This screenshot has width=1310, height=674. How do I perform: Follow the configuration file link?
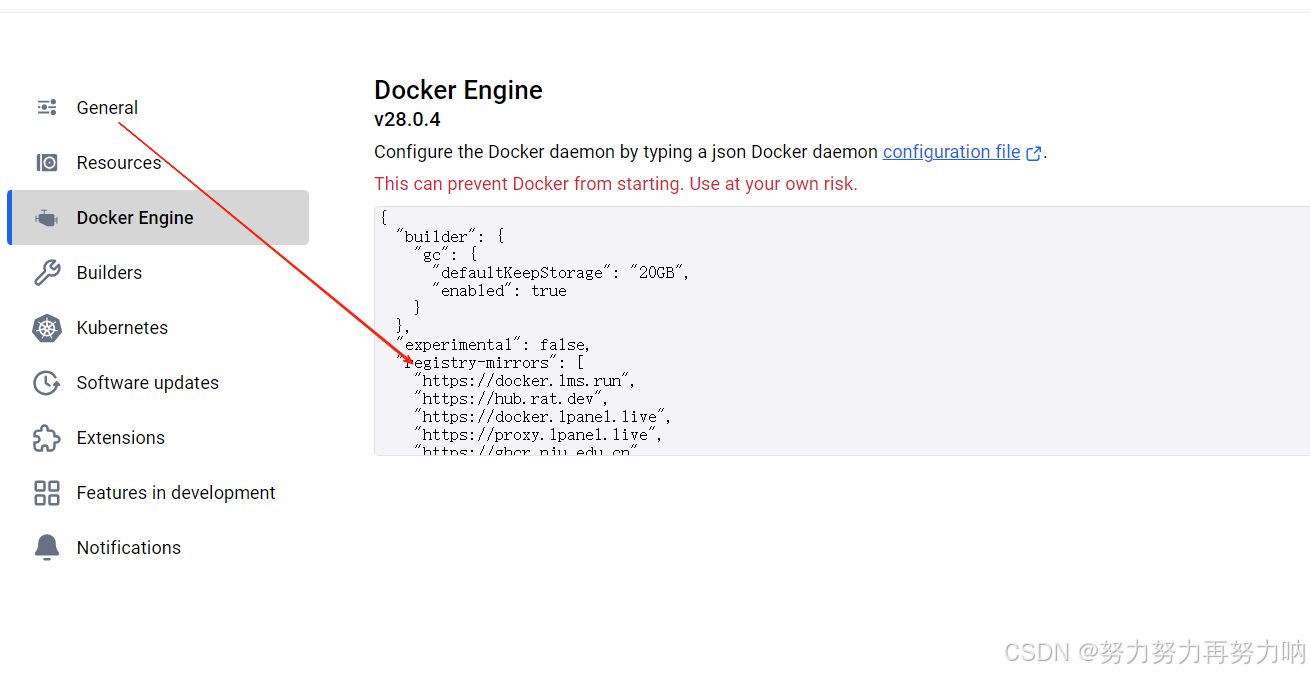tap(951, 152)
